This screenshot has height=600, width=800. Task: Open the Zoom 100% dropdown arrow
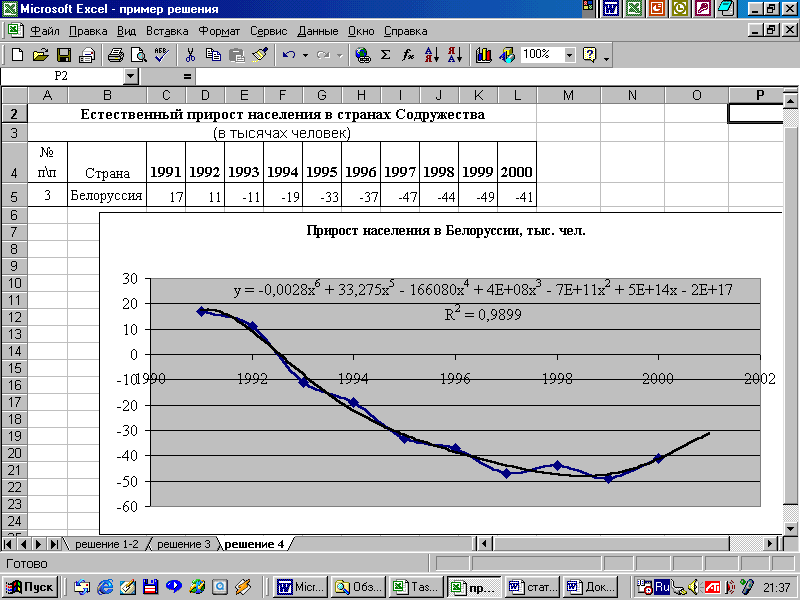(570, 55)
